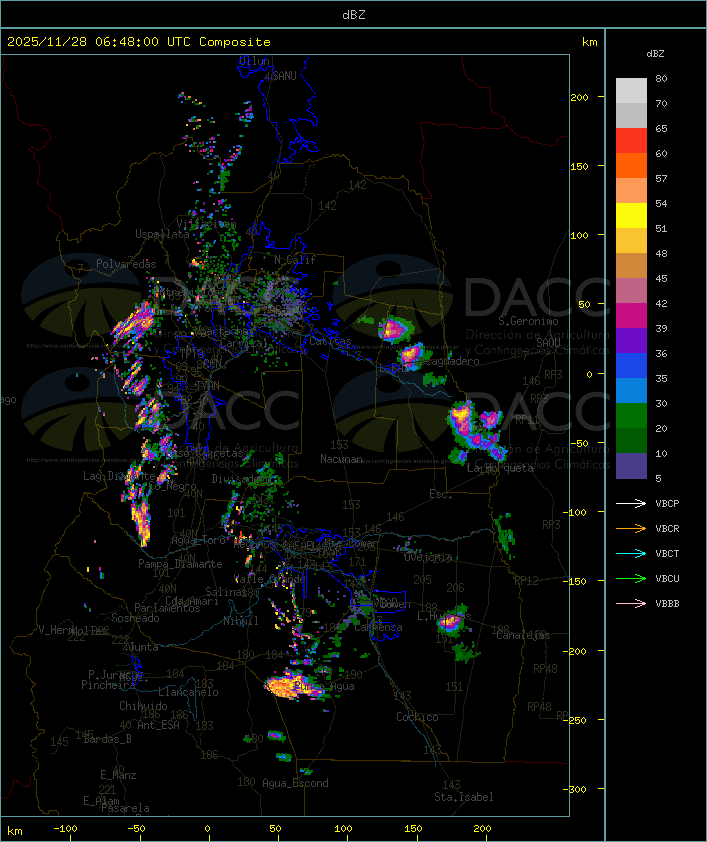
Task: Click the Agua_Toro place label
Action: (199, 540)
